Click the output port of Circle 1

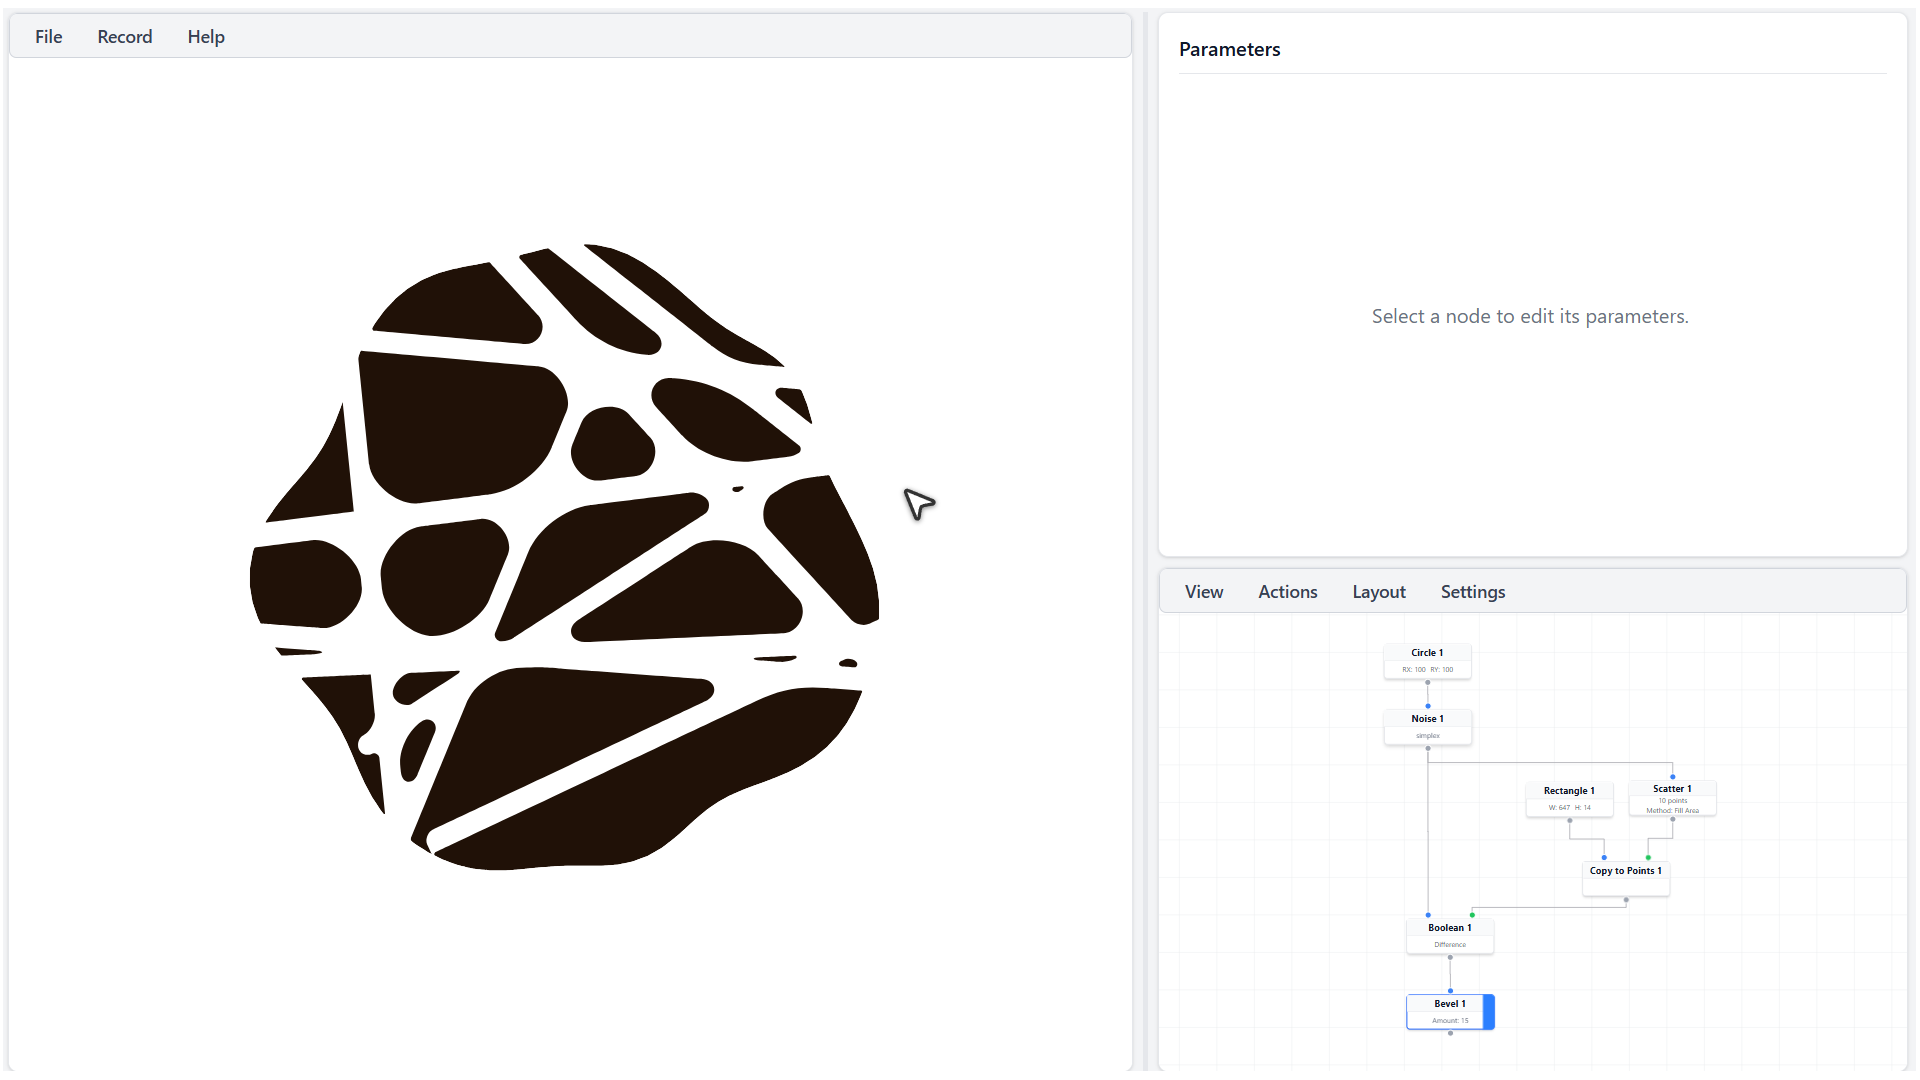pyautogui.click(x=1427, y=683)
